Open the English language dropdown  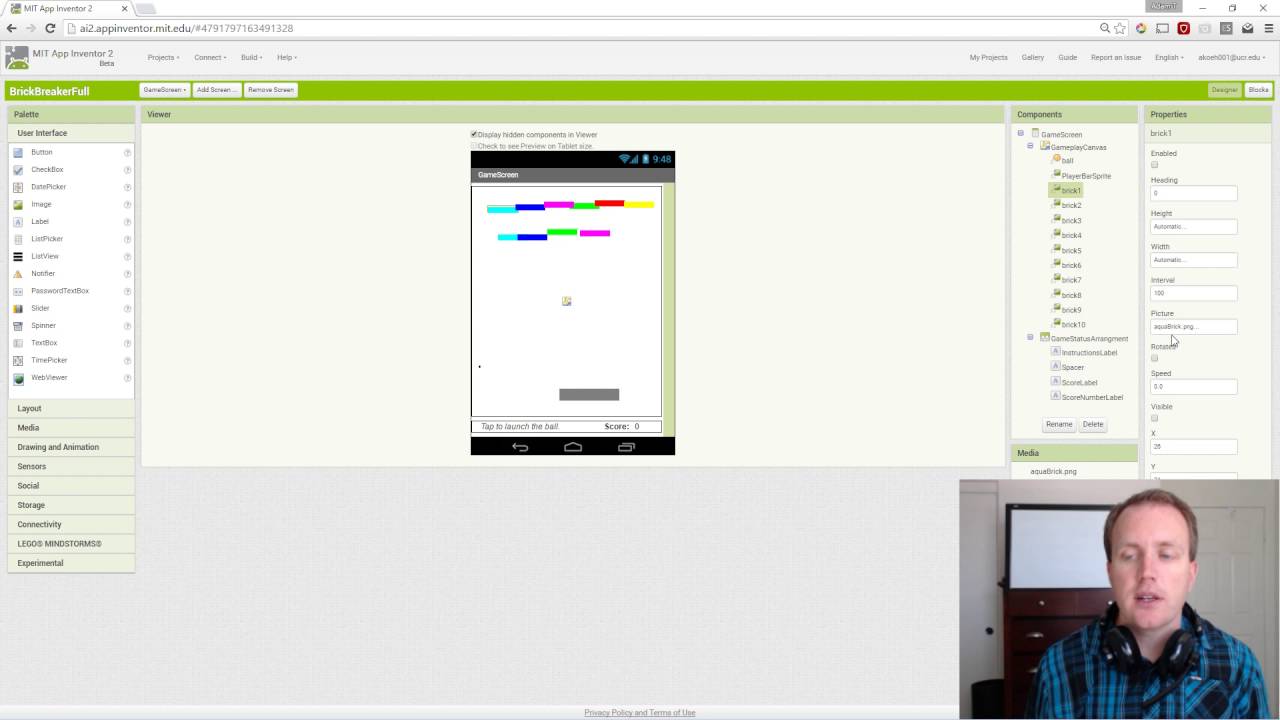click(x=1169, y=57)
